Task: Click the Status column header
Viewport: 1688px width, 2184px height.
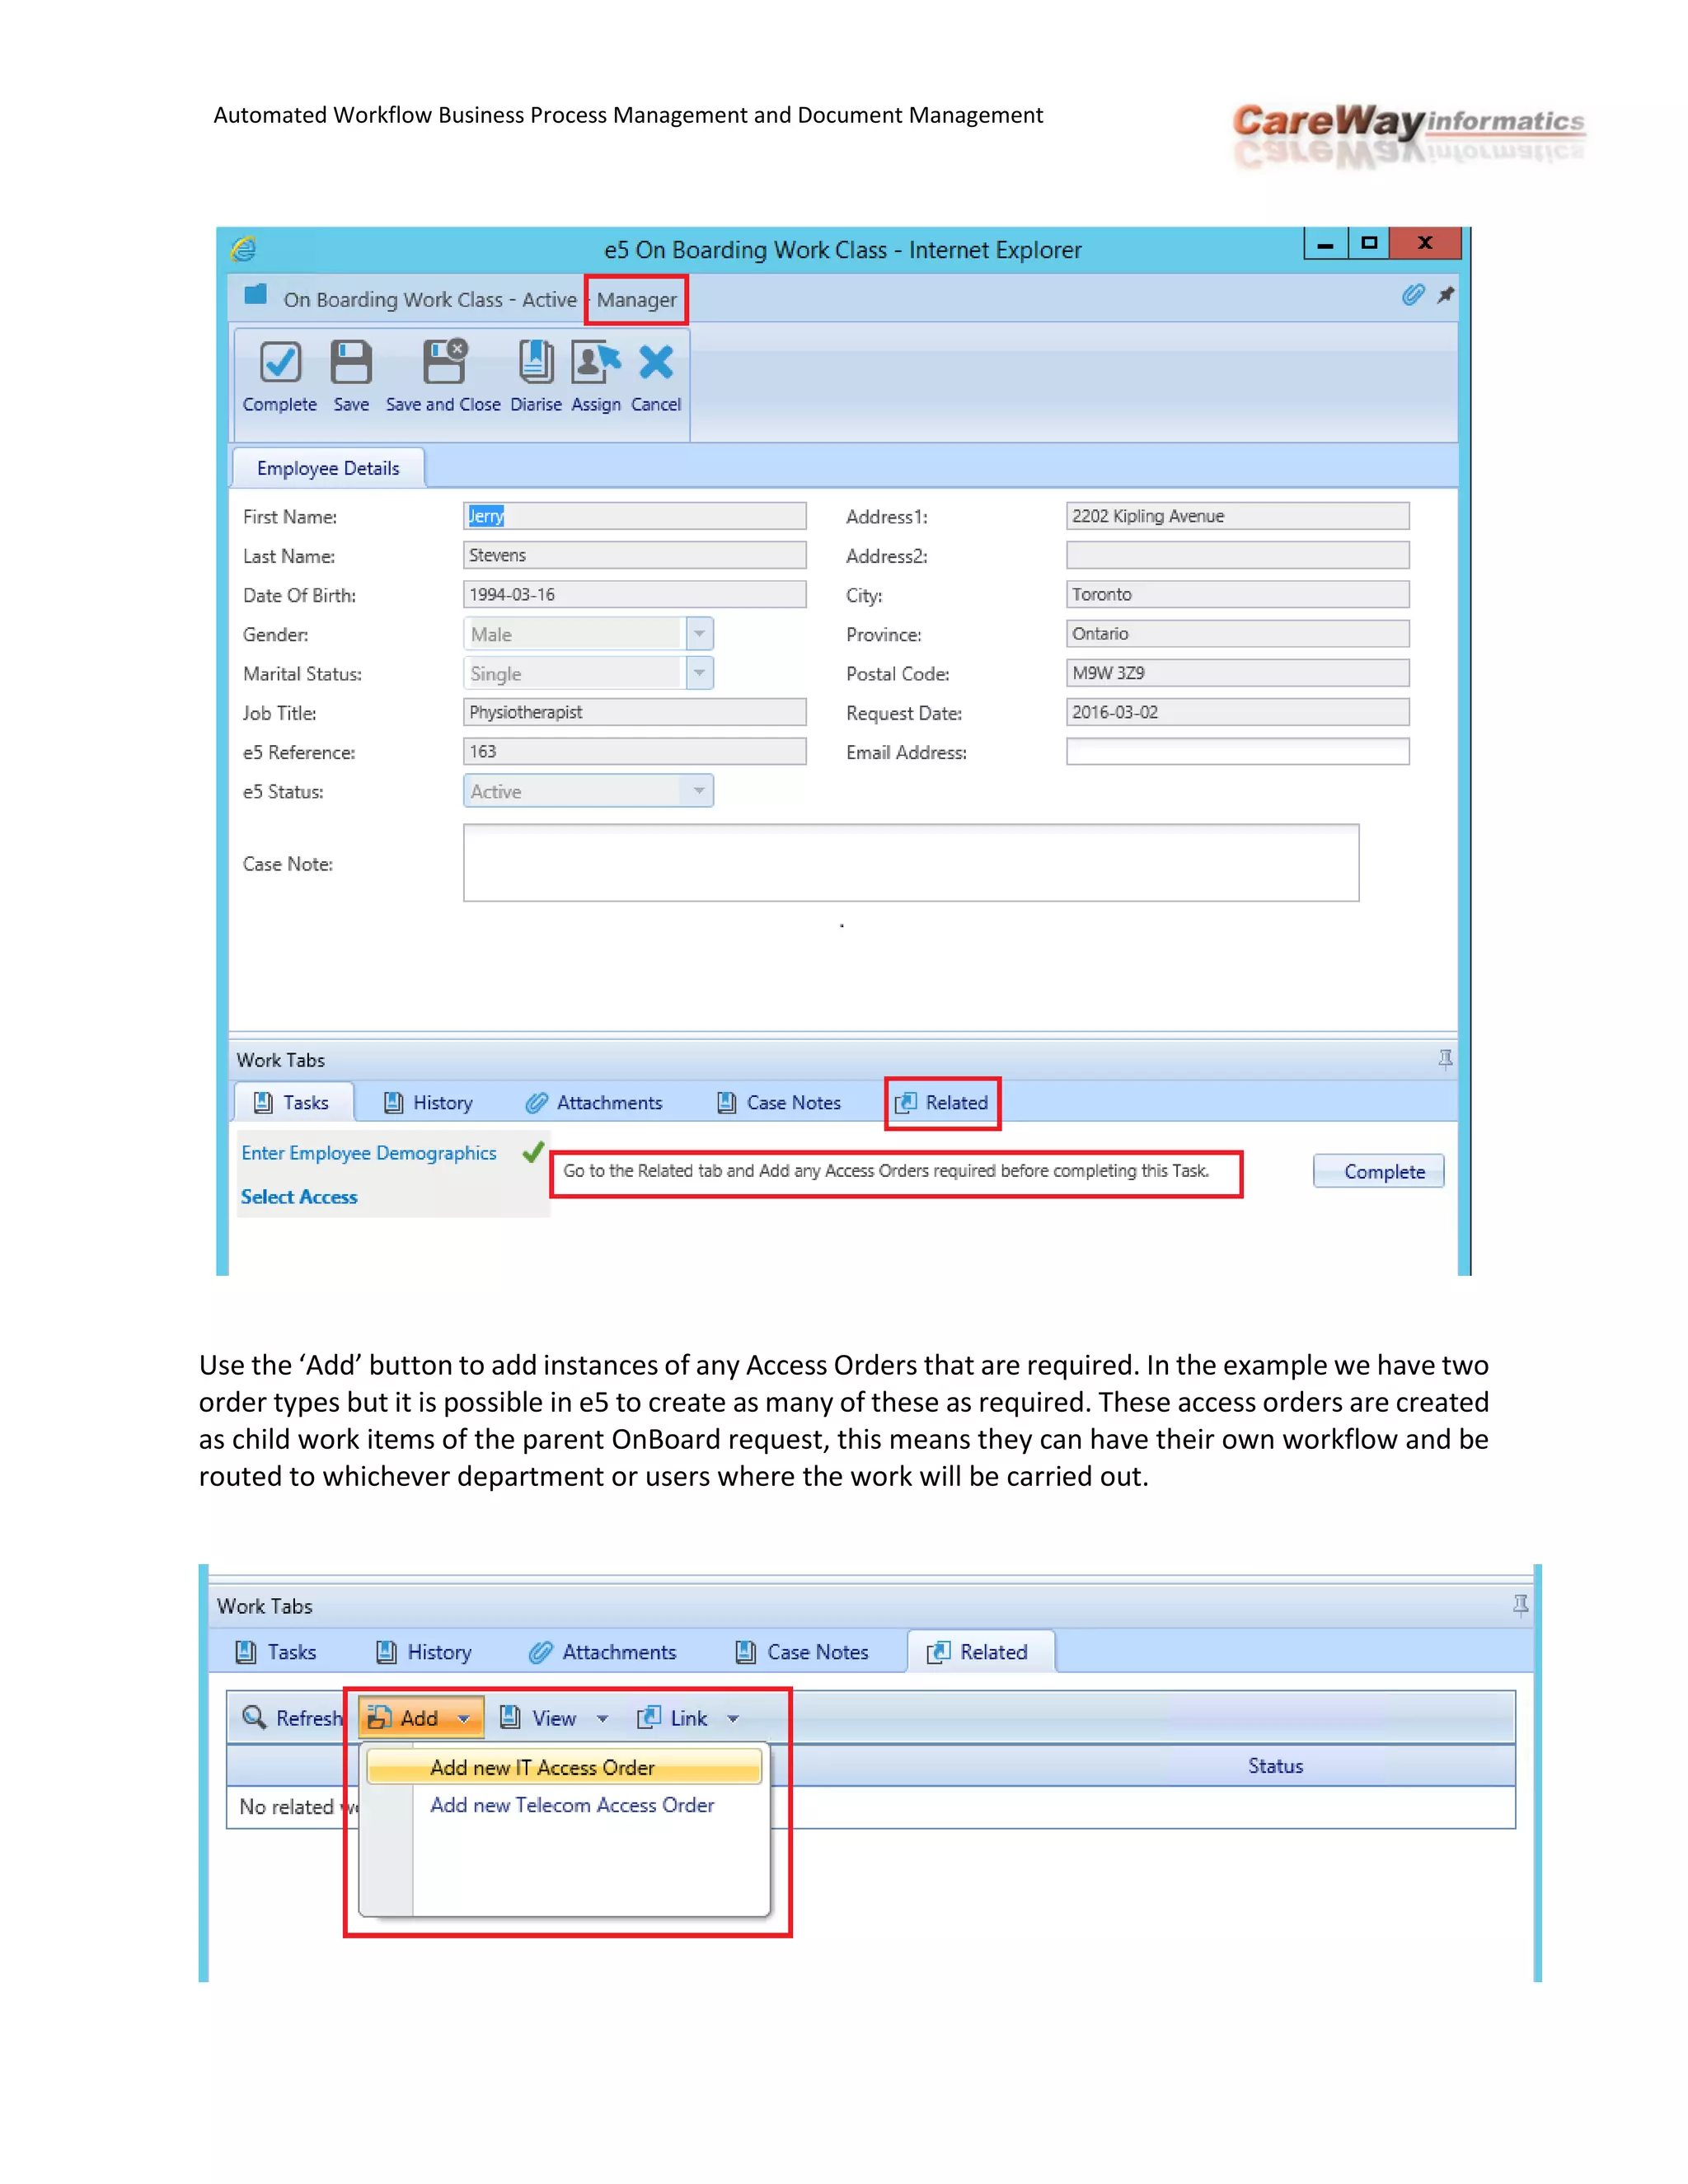Action: [x=1275, y=1766]
